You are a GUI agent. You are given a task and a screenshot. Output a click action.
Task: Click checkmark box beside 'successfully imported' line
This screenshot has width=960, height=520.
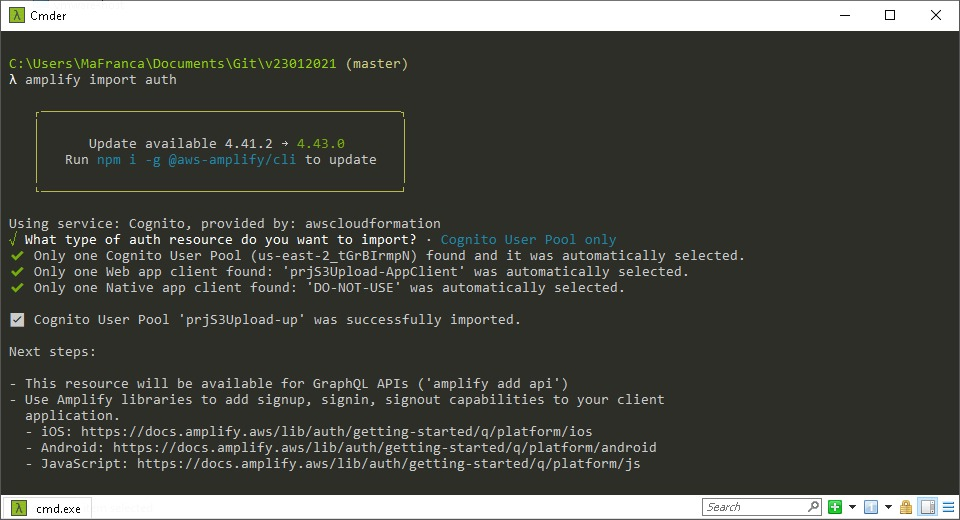[x=17, y=319]
